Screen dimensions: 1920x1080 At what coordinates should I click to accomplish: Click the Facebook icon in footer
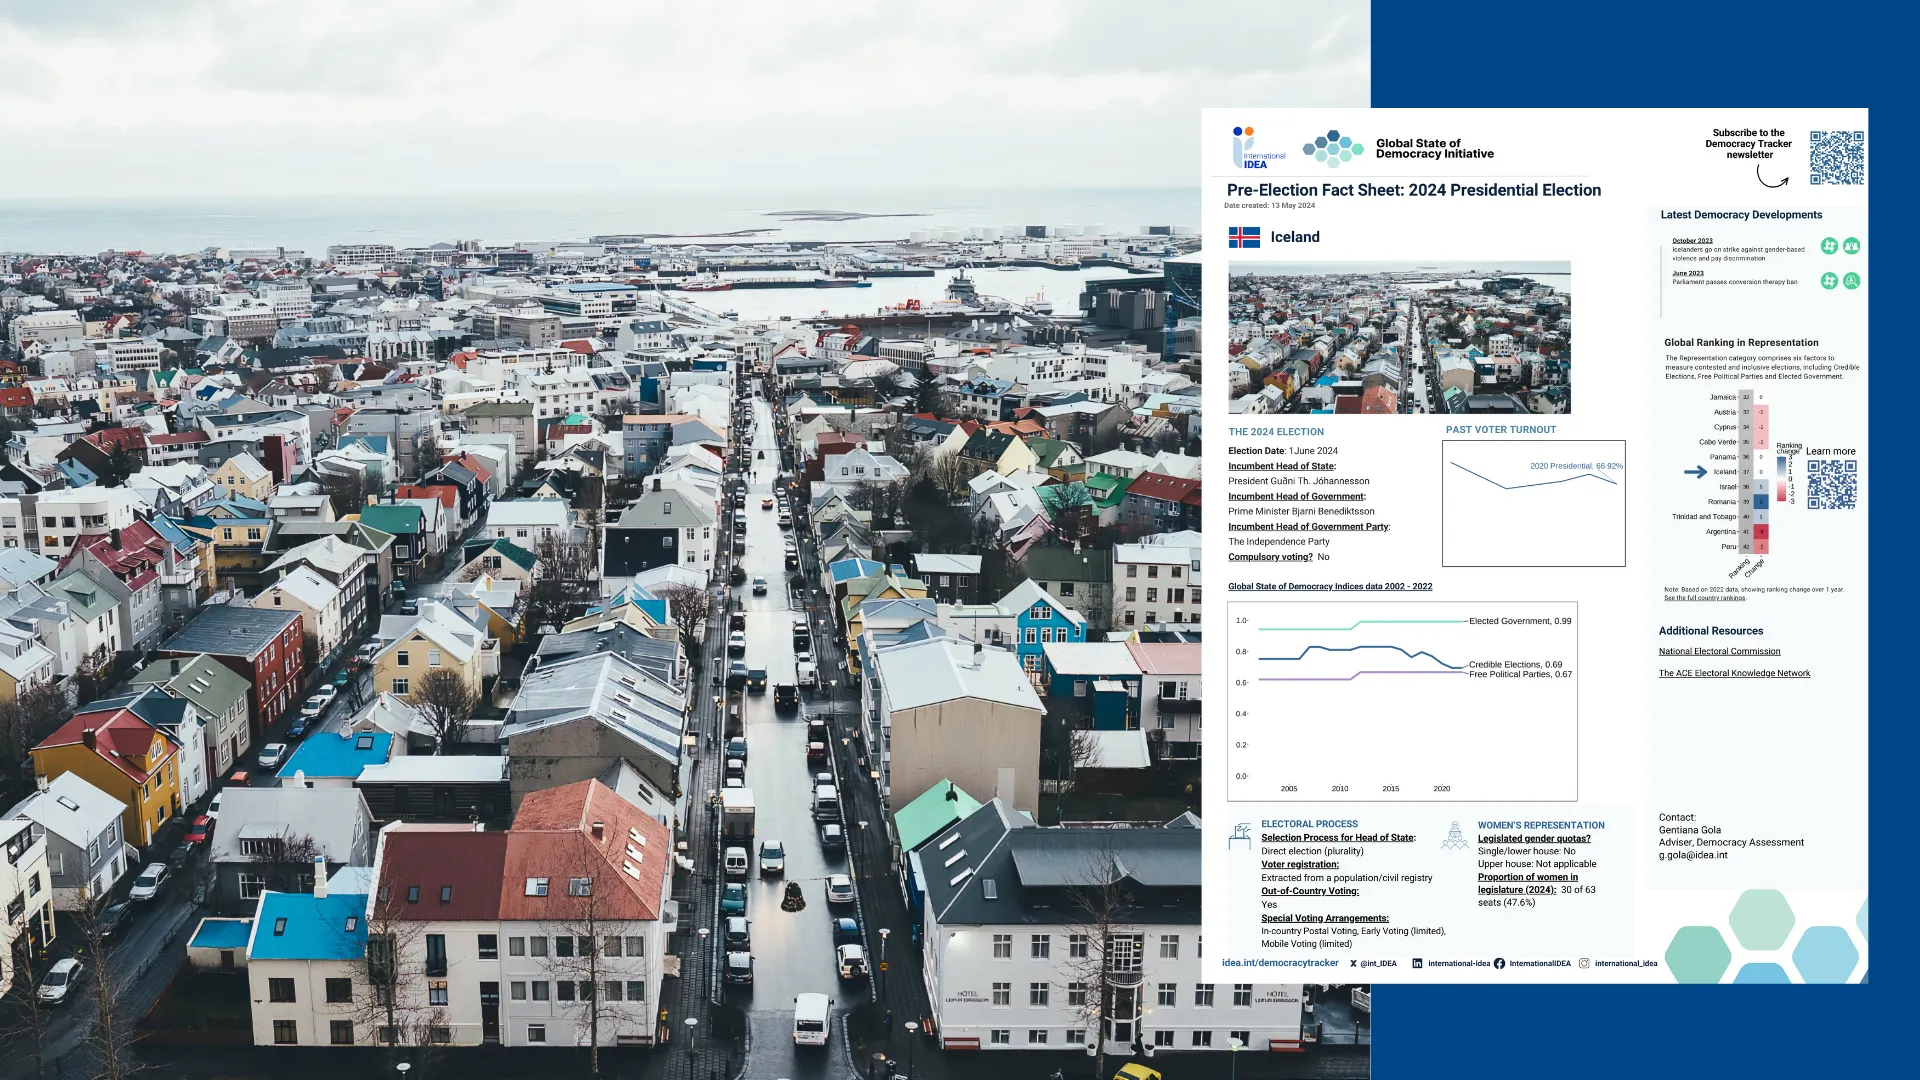click(1499, 964)
